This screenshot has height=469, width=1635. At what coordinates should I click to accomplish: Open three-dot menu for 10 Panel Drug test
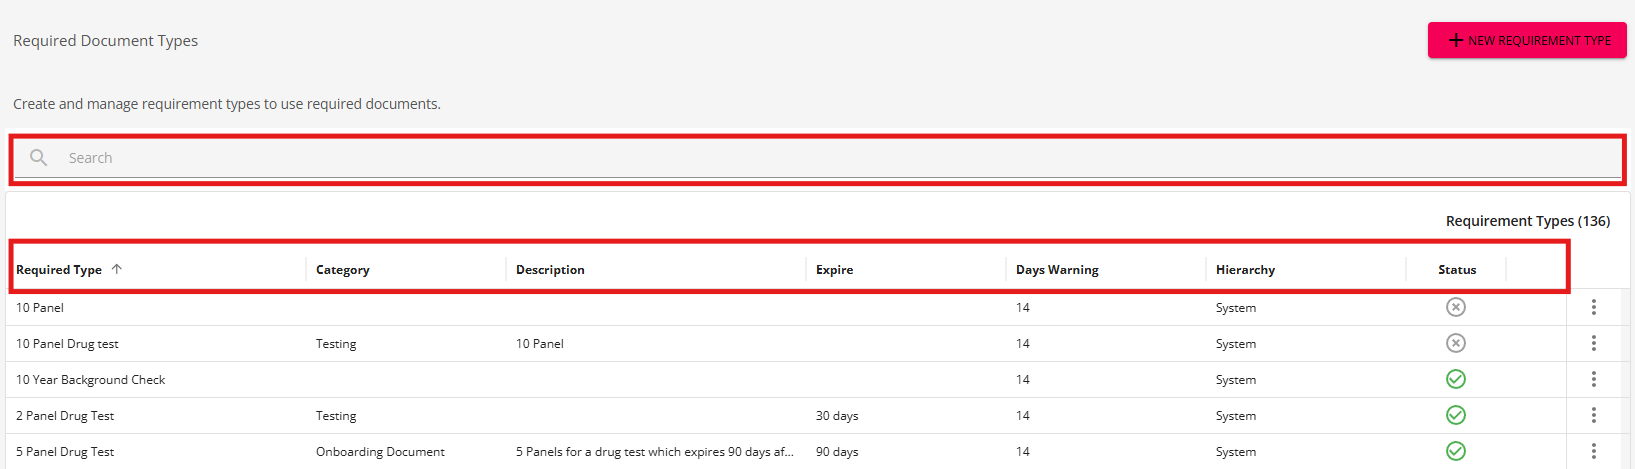click(1594, 343)
